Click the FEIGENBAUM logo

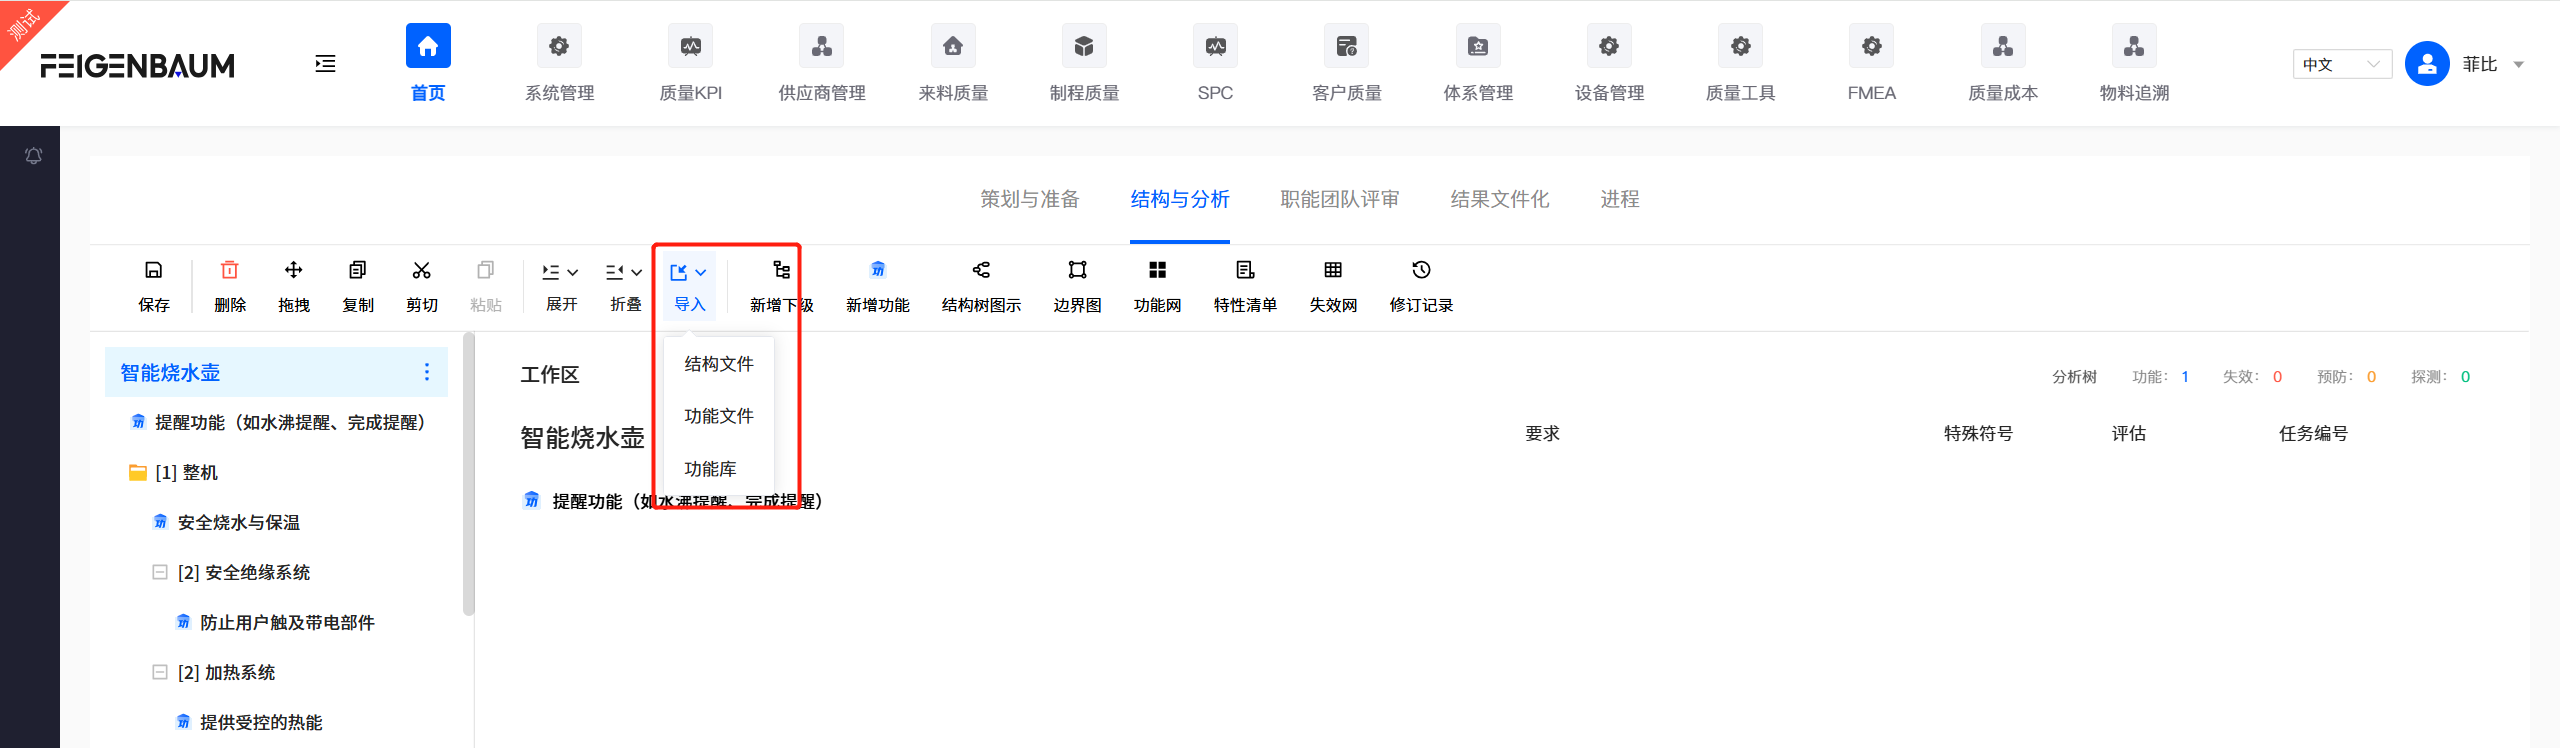click(138, 65)
